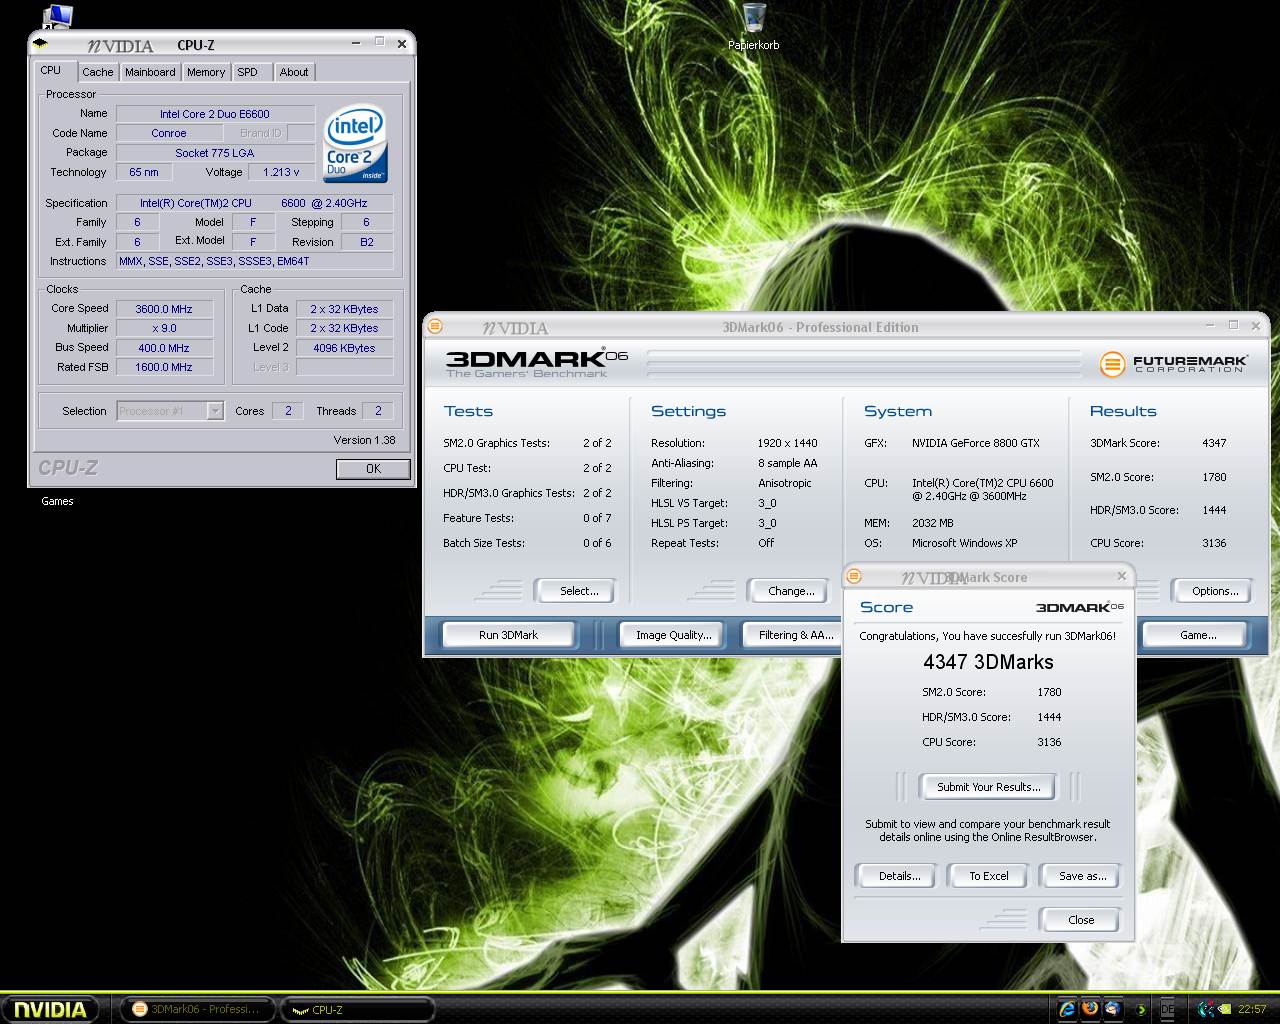The height and width of the screenshot is (1024, 1280).
Task: Click the Package Socket 775 LGA value
Action: click(215, 153)
